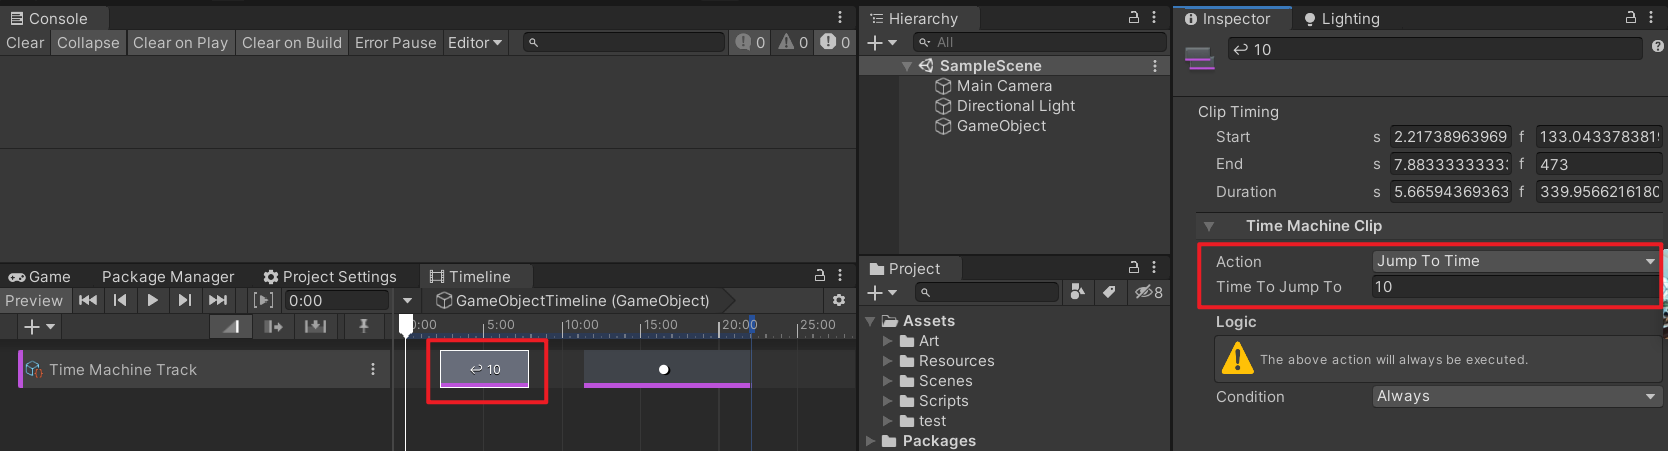Toggle Error Pause in Console
The width and height of the screenshot is (1668, 451).
396,42
